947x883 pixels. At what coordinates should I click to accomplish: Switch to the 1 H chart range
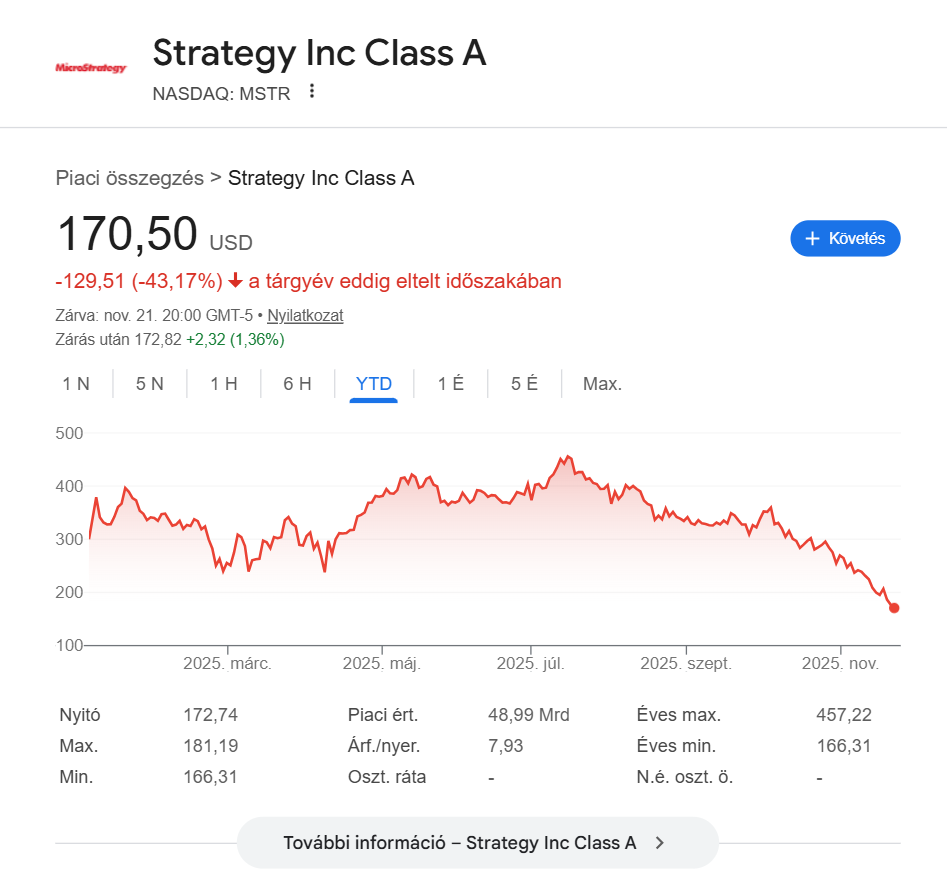click(224, 384)
